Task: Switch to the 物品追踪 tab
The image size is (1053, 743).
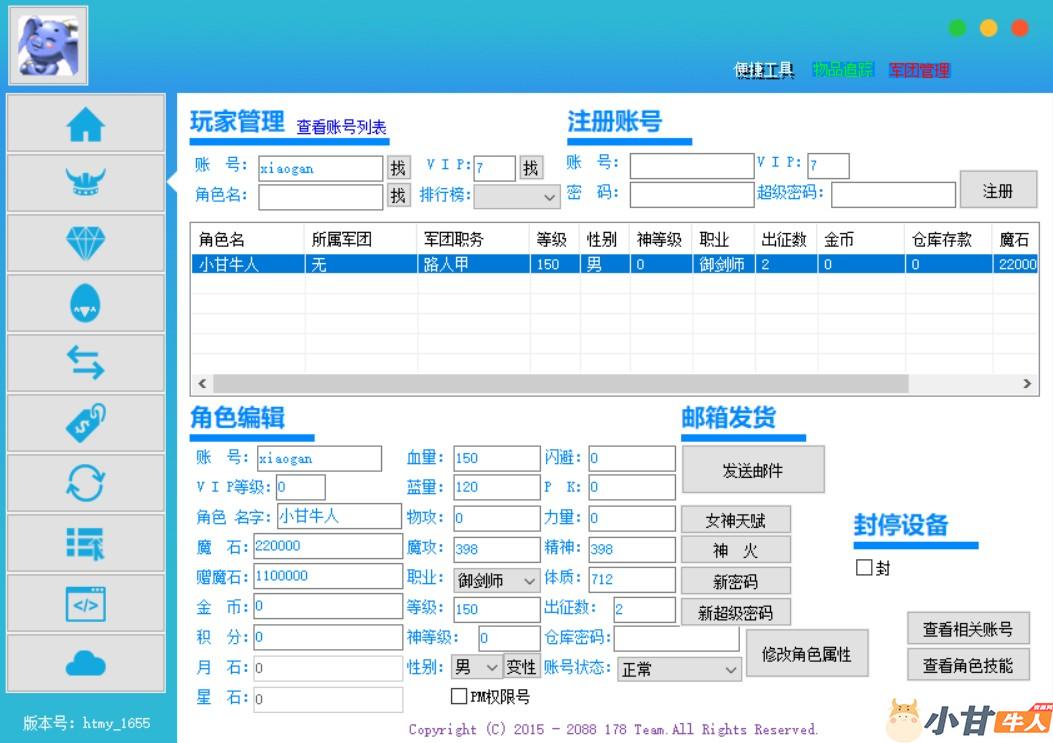Action: point(842,70)
